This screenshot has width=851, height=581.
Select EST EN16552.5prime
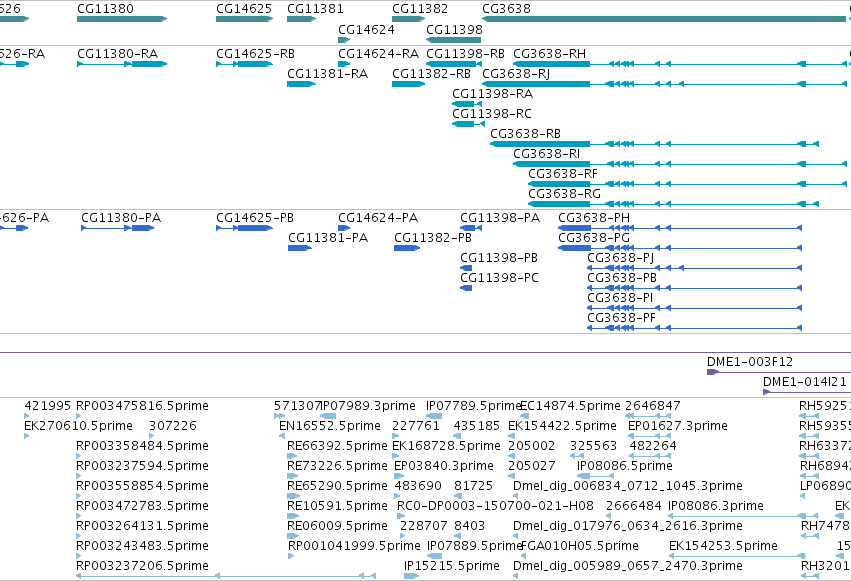[283, 436]
